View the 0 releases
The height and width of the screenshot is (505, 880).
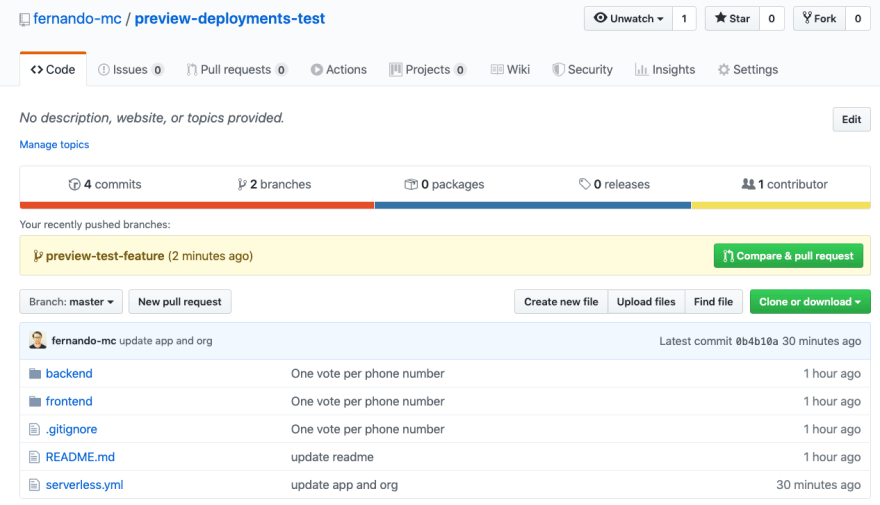point(614,184)
